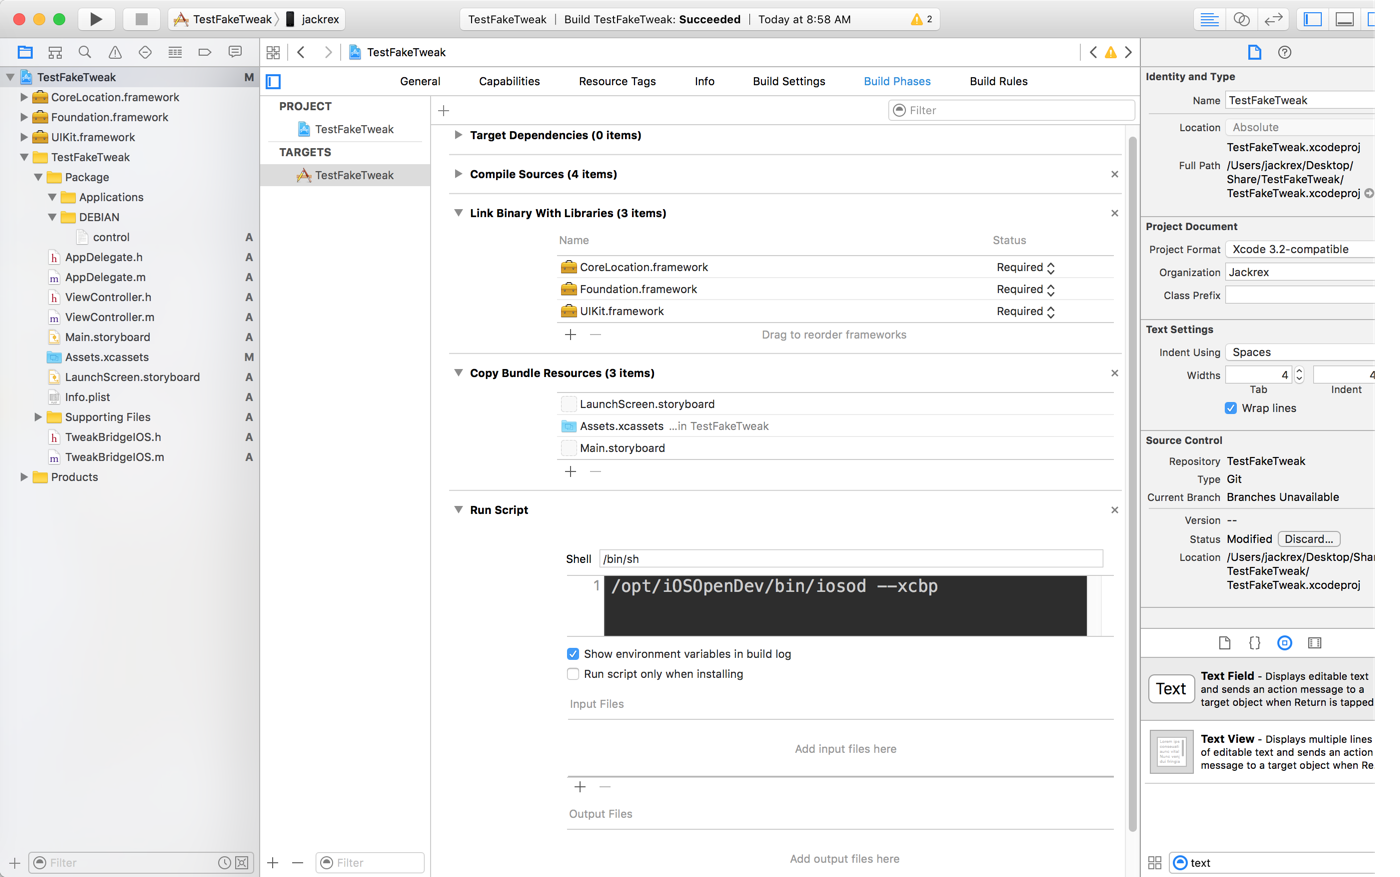Show the Quick Help inspector
Image resolution: width=1400 pixels, height=877 pixels.
point(1285,52)
